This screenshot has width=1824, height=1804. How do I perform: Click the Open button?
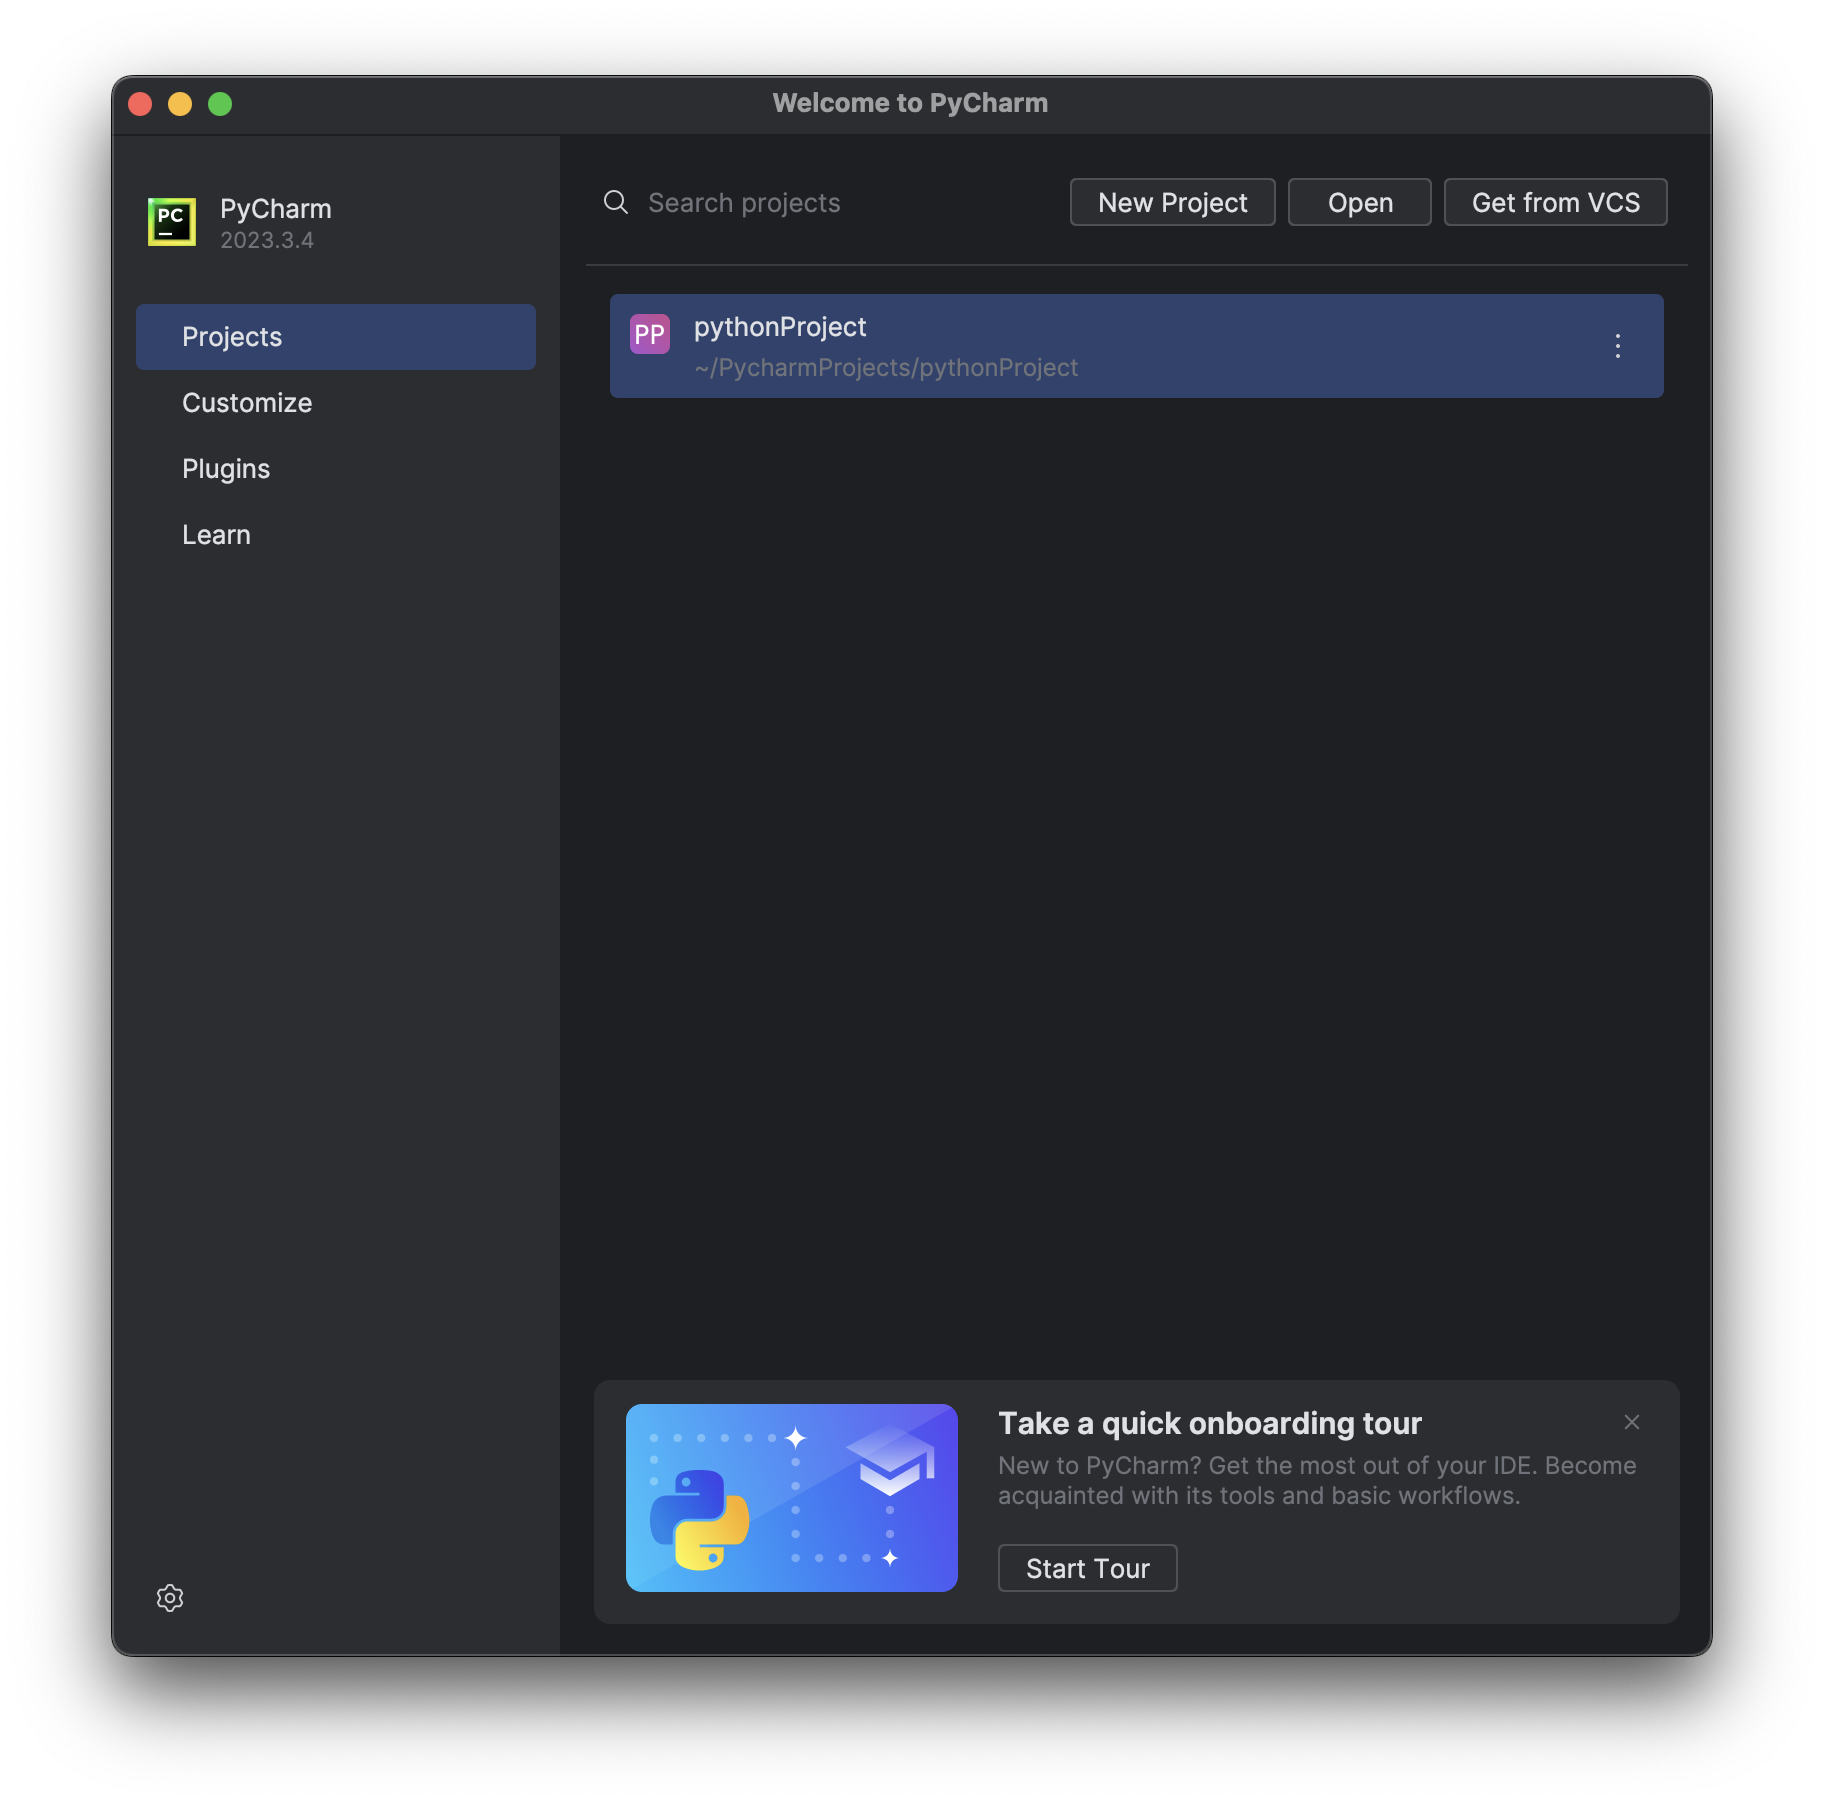click(x=1359, y=203)
